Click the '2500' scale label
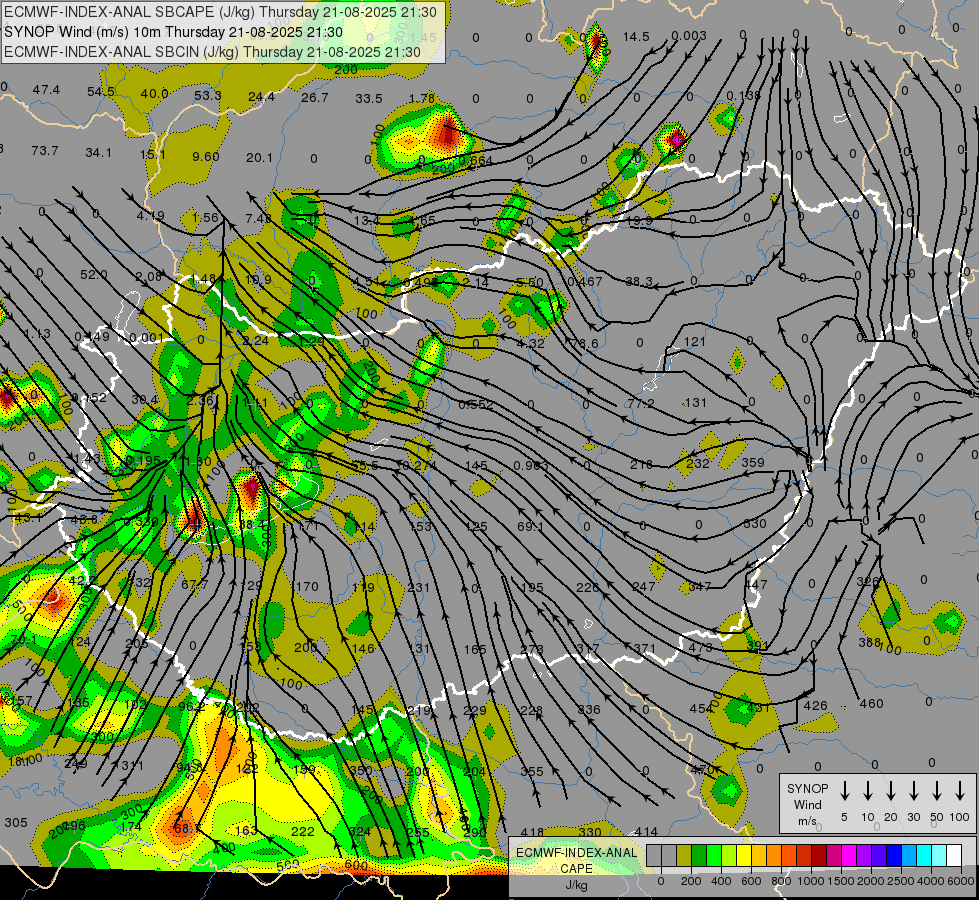979x900 pixels. [900, 881]
